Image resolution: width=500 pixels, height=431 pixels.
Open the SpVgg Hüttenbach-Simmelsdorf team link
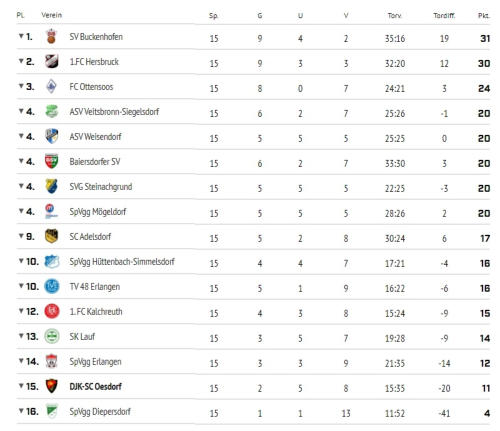click(x=122, y=262)
